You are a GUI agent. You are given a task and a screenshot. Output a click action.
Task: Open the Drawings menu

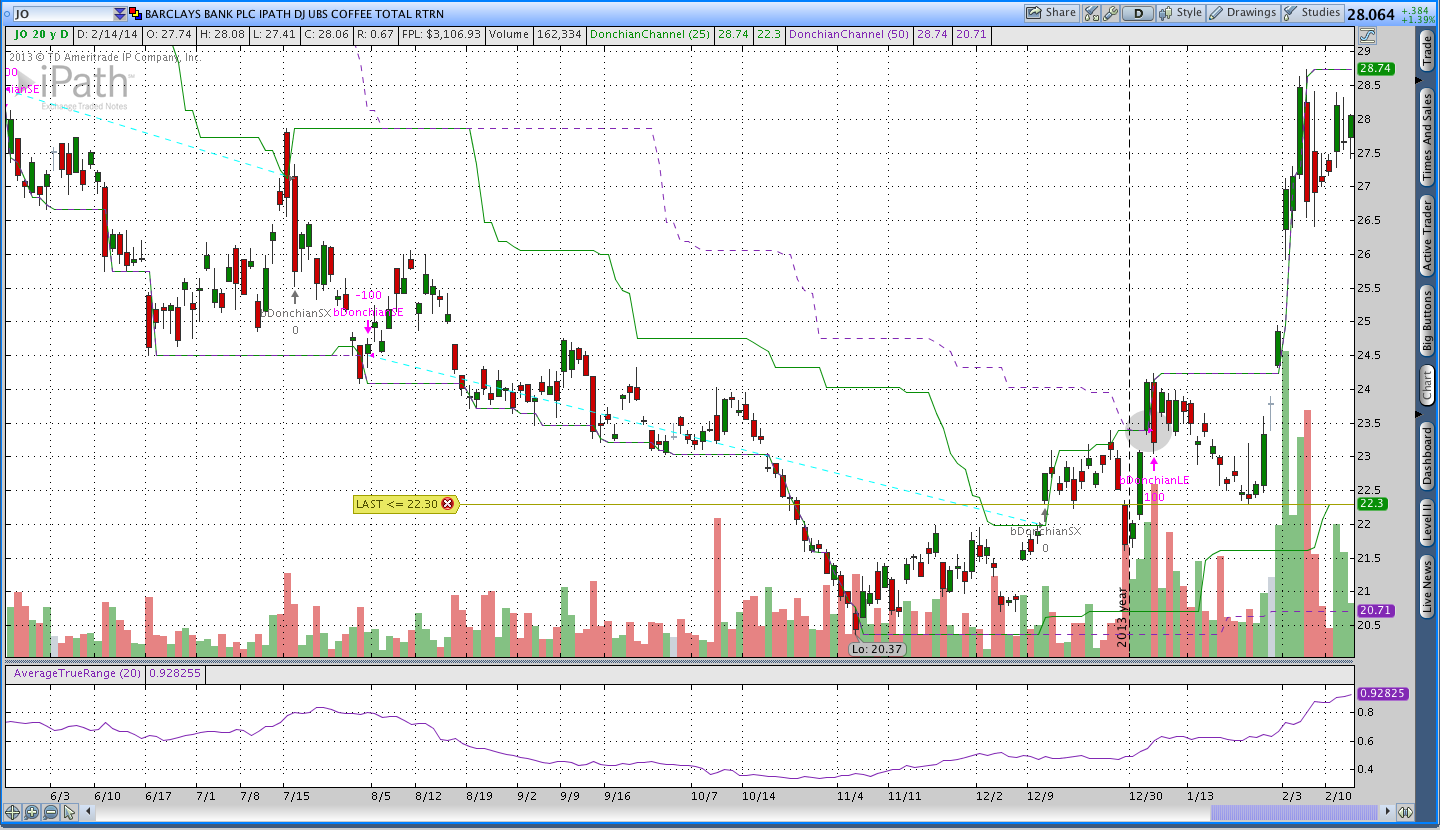1244,13
